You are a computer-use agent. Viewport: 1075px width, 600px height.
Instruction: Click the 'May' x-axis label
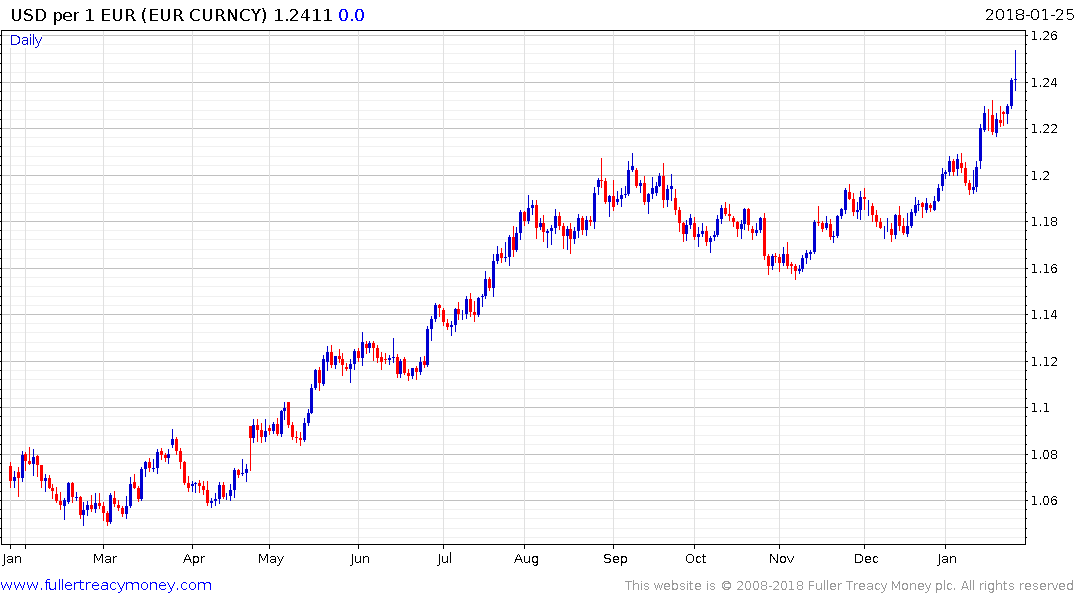271,559
